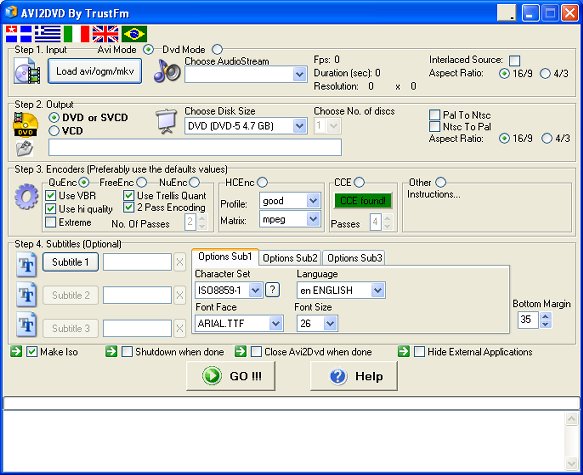
Task: Choose the Italian flag language
Action: (x=76, y=34)
